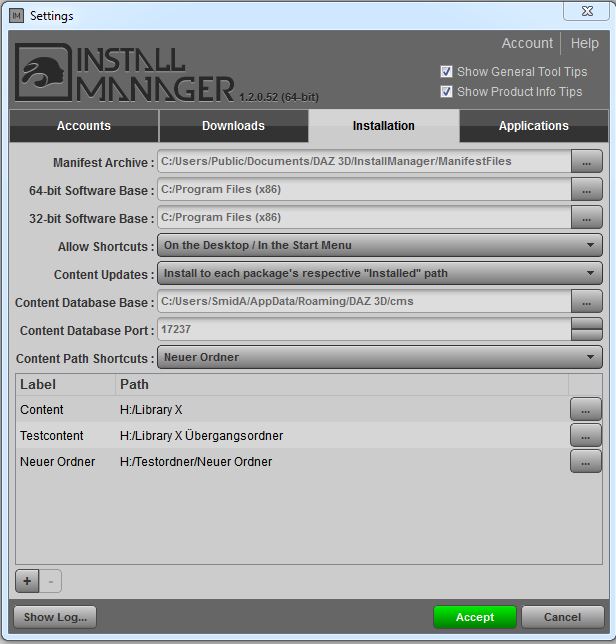This screenshot has height=644, width=616.
Task: Click the Manifest Archive path field
Action: click(364, 161)
